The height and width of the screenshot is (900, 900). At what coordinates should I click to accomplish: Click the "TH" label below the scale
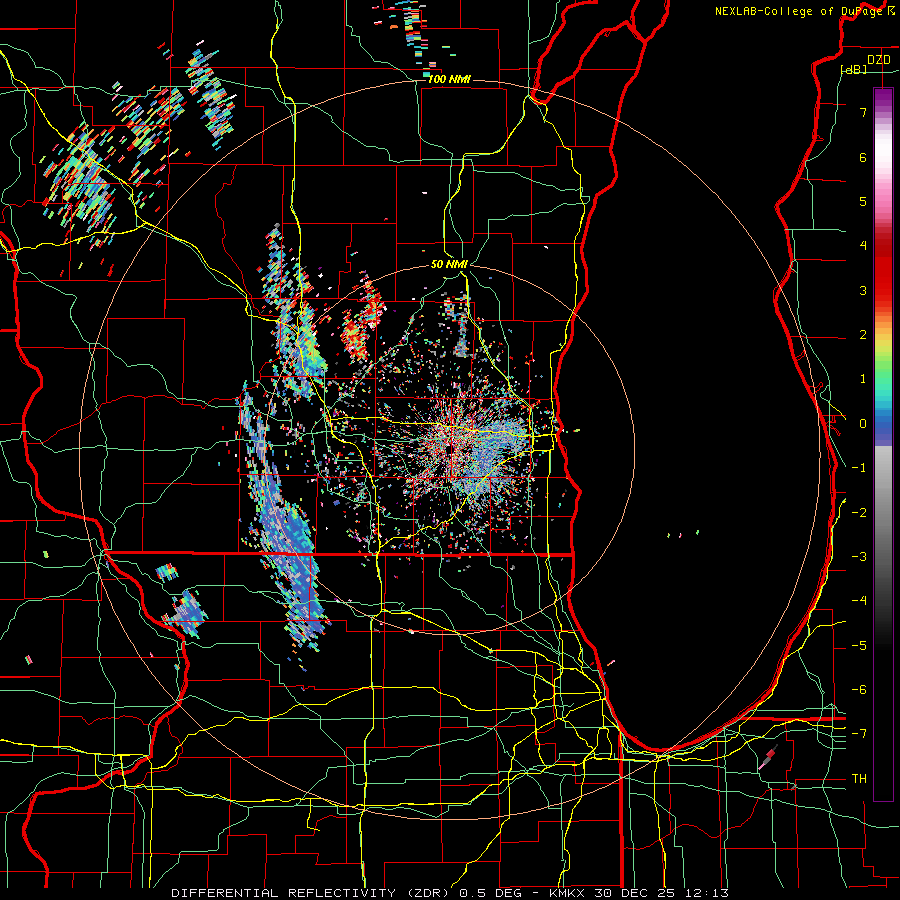pyautogui.click(x=859, y=779)
